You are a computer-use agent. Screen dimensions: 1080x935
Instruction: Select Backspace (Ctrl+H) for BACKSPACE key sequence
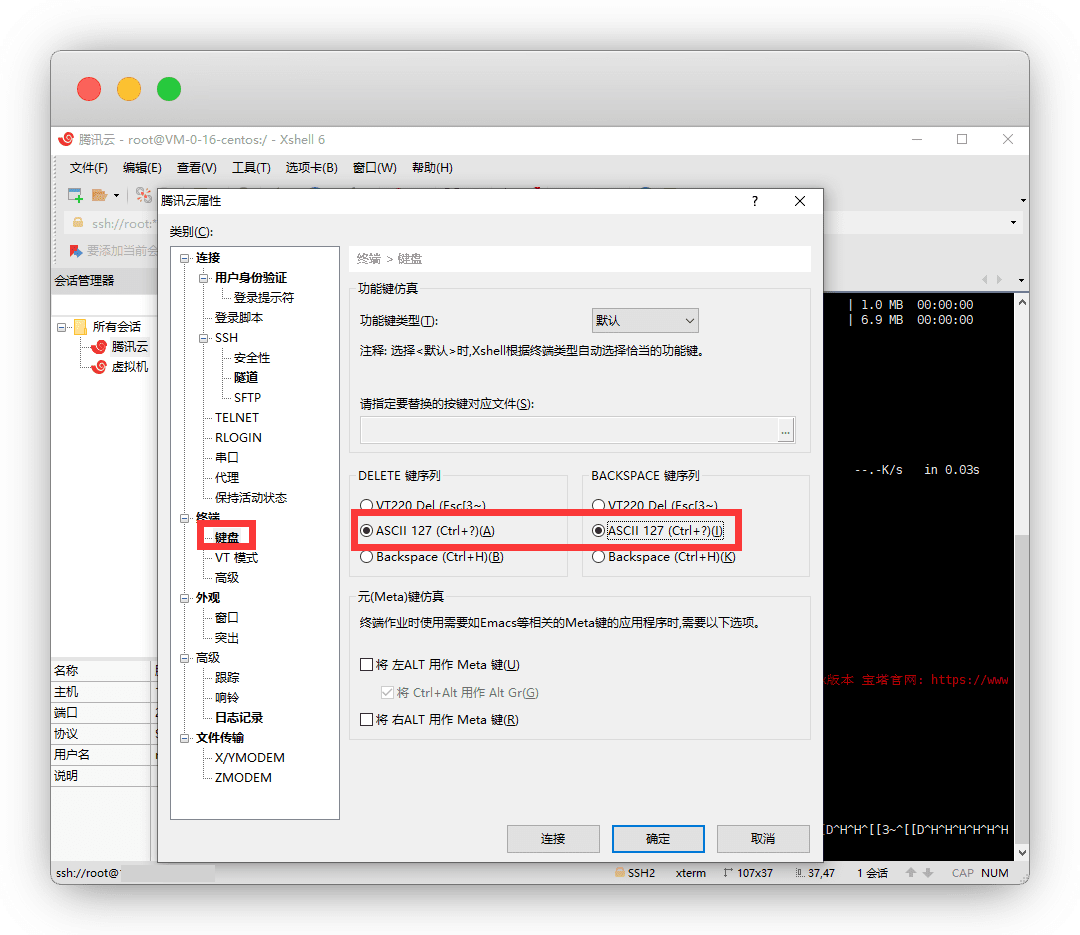point(598,557)
